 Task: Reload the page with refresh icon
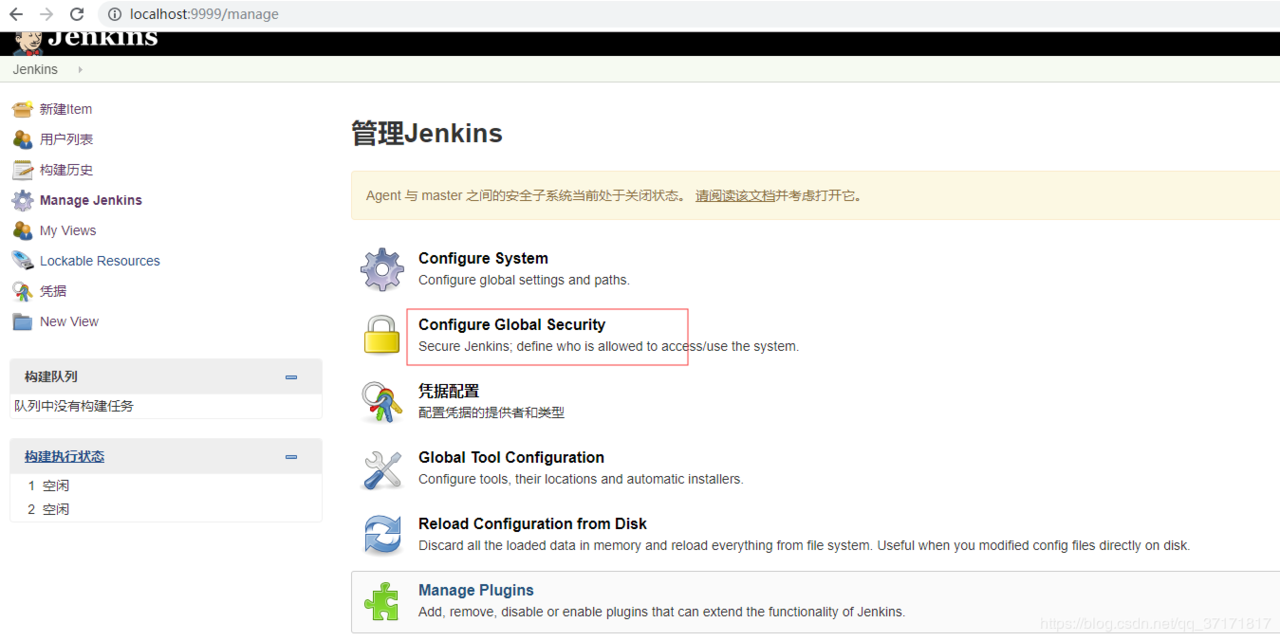pyautogui.click(x=77, y=14)
